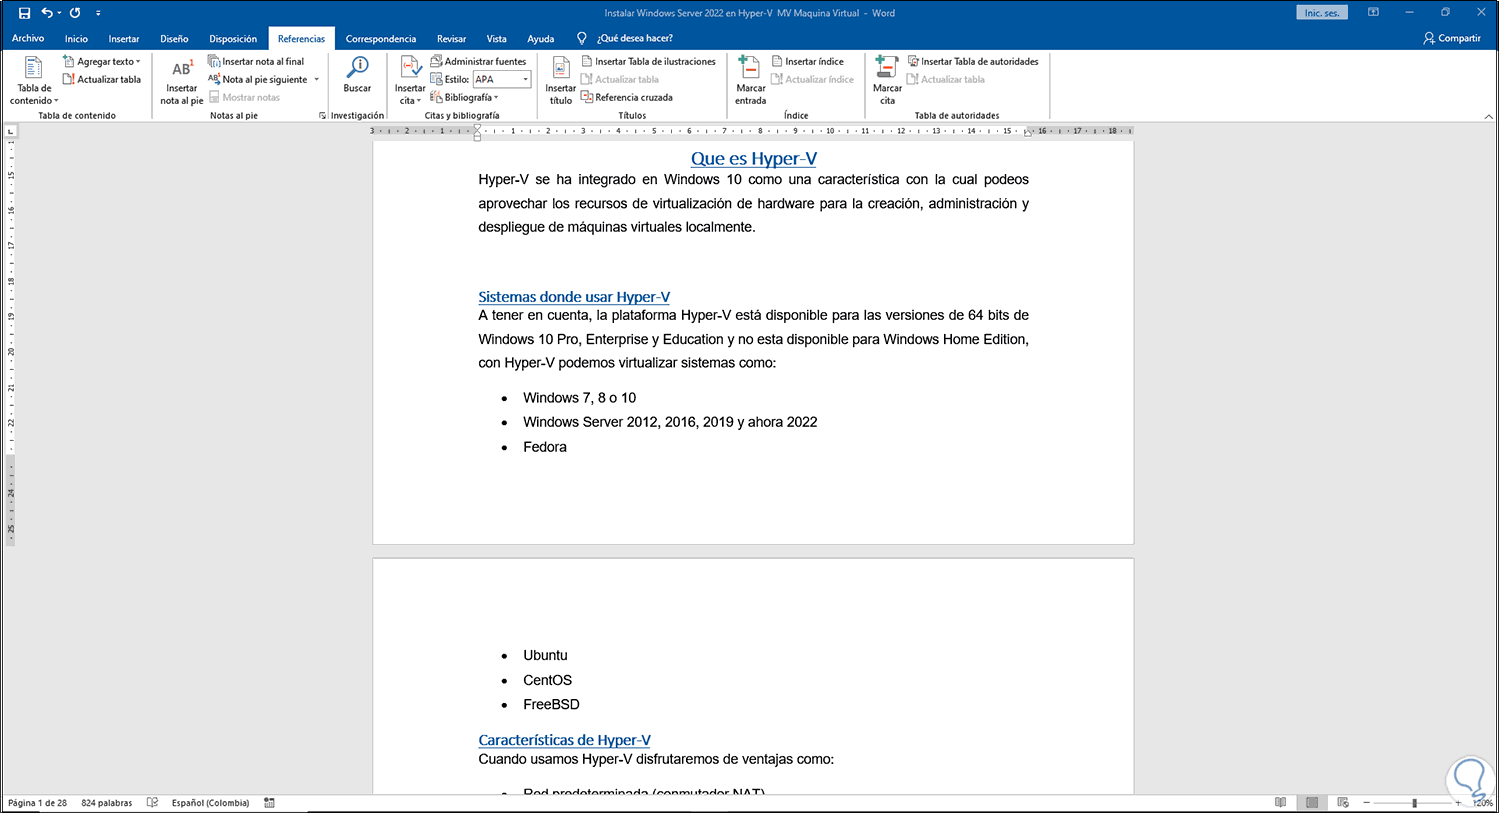
Task: Click the macro recording icon in status bar
Action: point(270,802)
